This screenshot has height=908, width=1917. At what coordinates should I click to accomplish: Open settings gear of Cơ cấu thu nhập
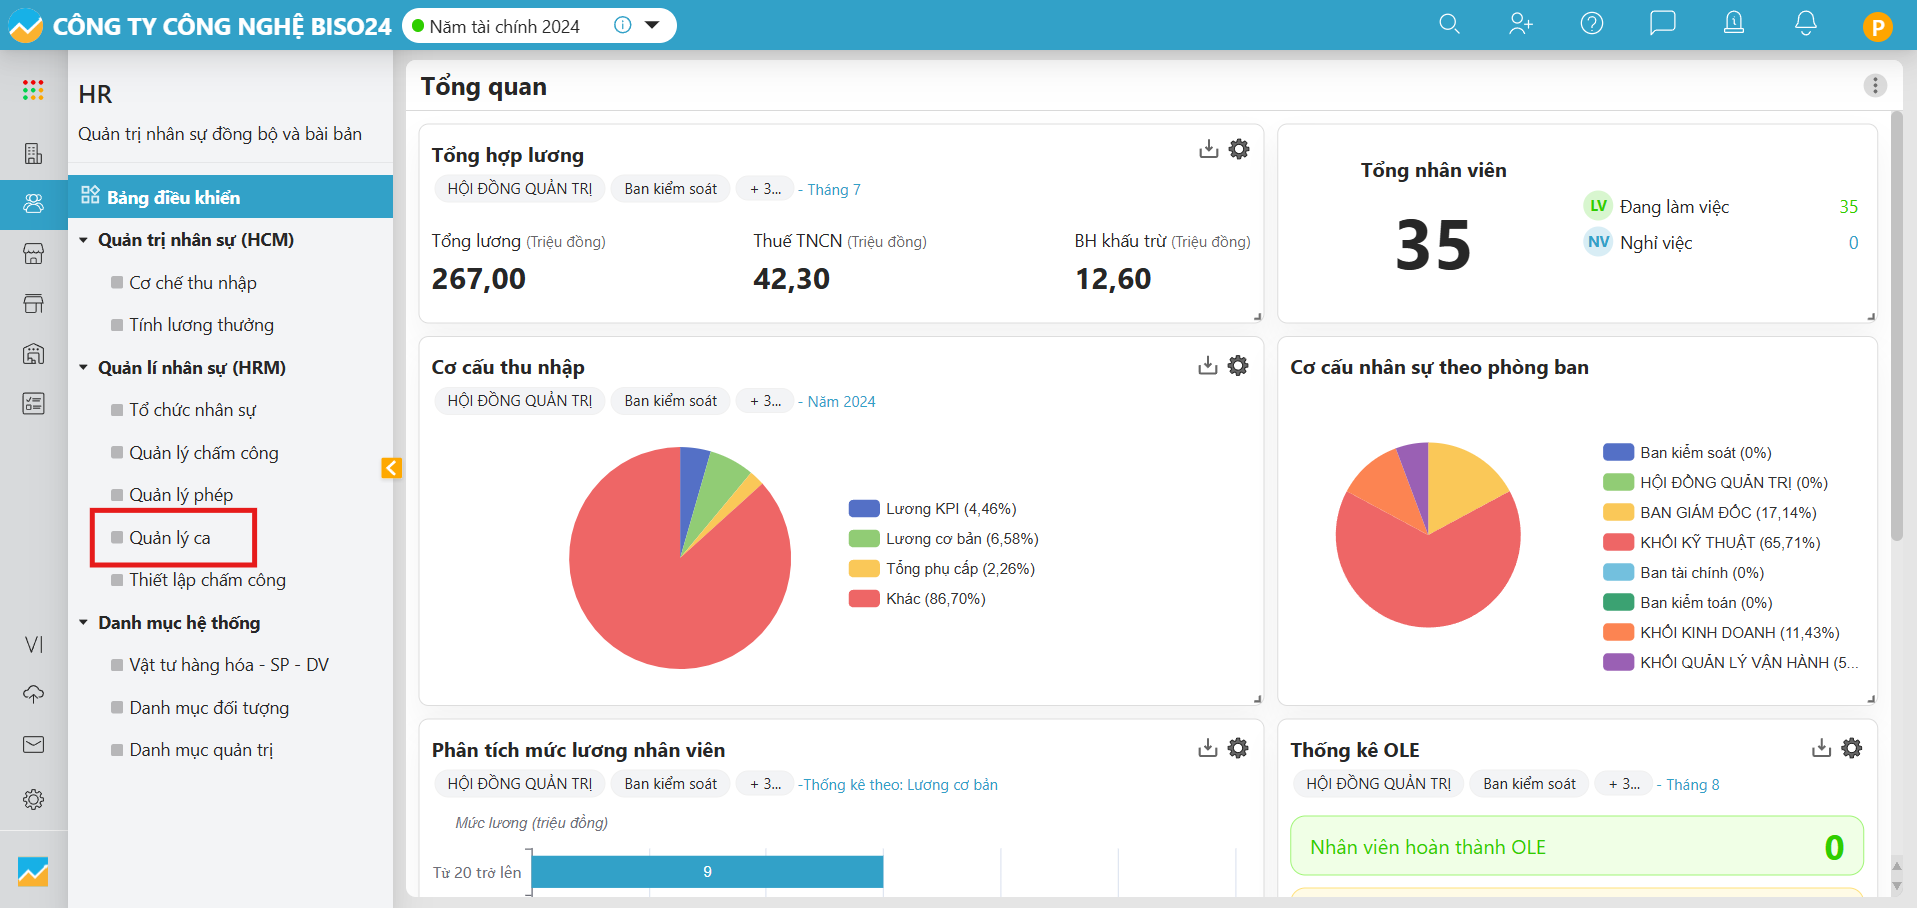[x=1238, y=366]
